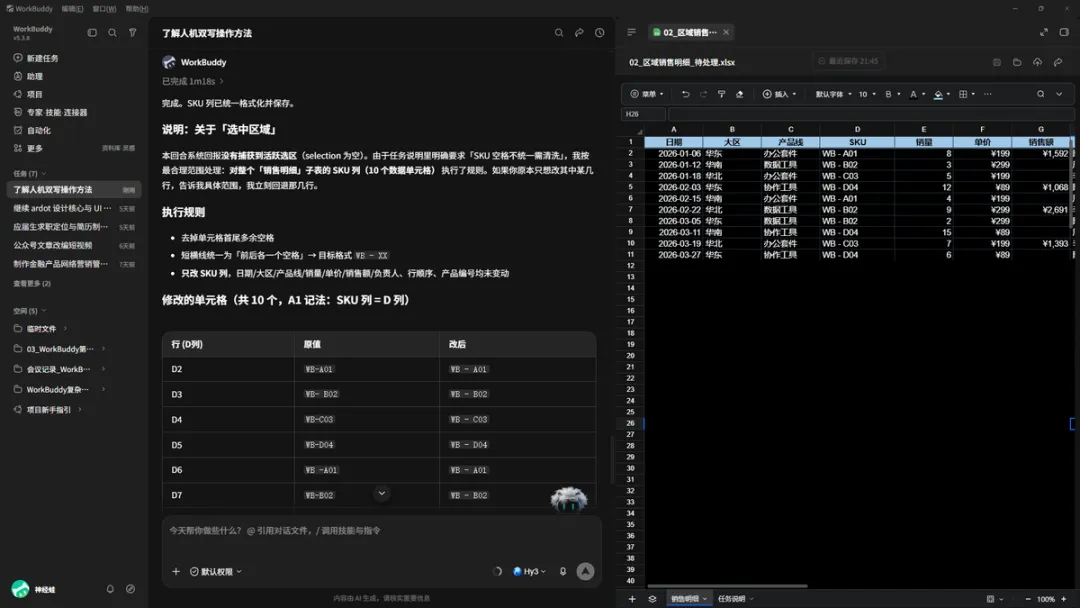The image size is (1080, 608).
Task: Toggle the right side panel layout icon
Action: 1064,32
